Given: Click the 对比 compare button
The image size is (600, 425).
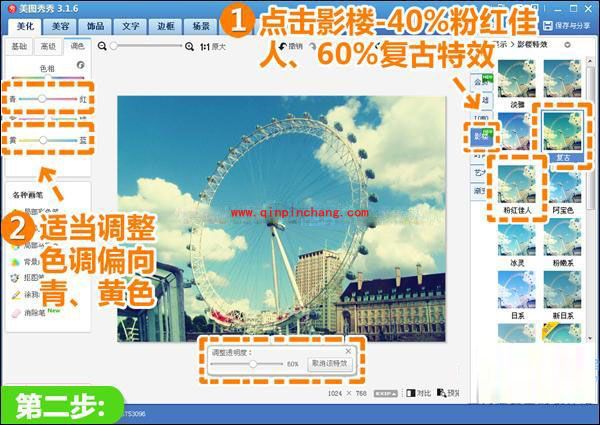Looking at the screenshot, I should 419,393.
